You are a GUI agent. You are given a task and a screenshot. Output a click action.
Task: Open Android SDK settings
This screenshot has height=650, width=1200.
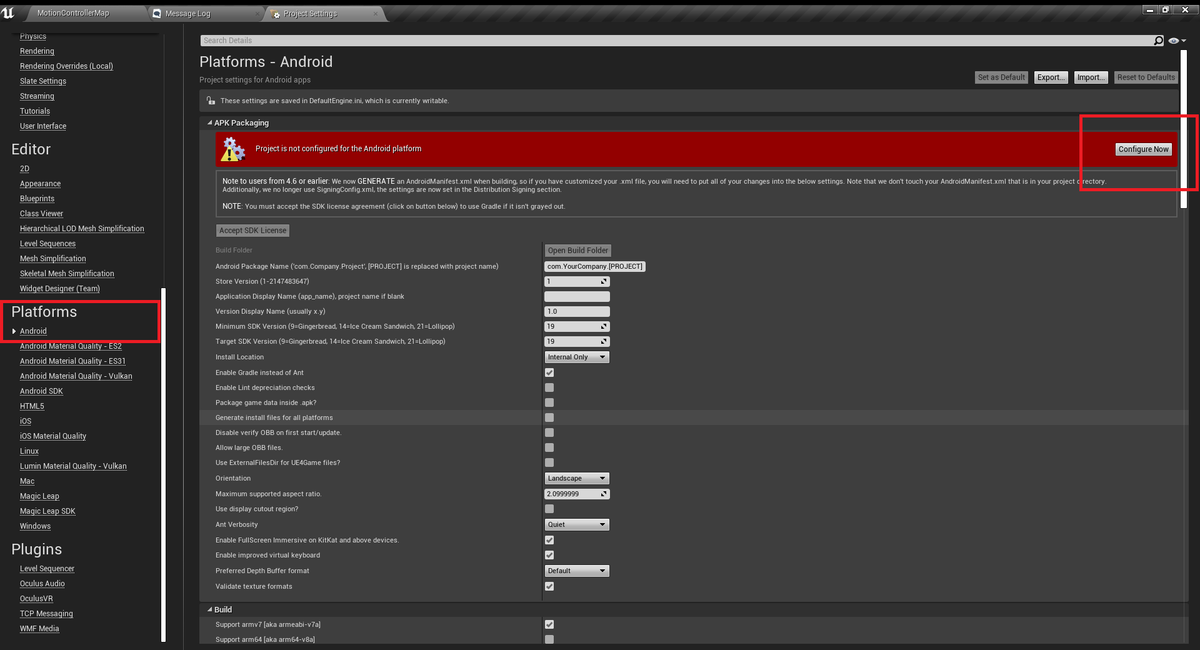click(x=41, y=391)
